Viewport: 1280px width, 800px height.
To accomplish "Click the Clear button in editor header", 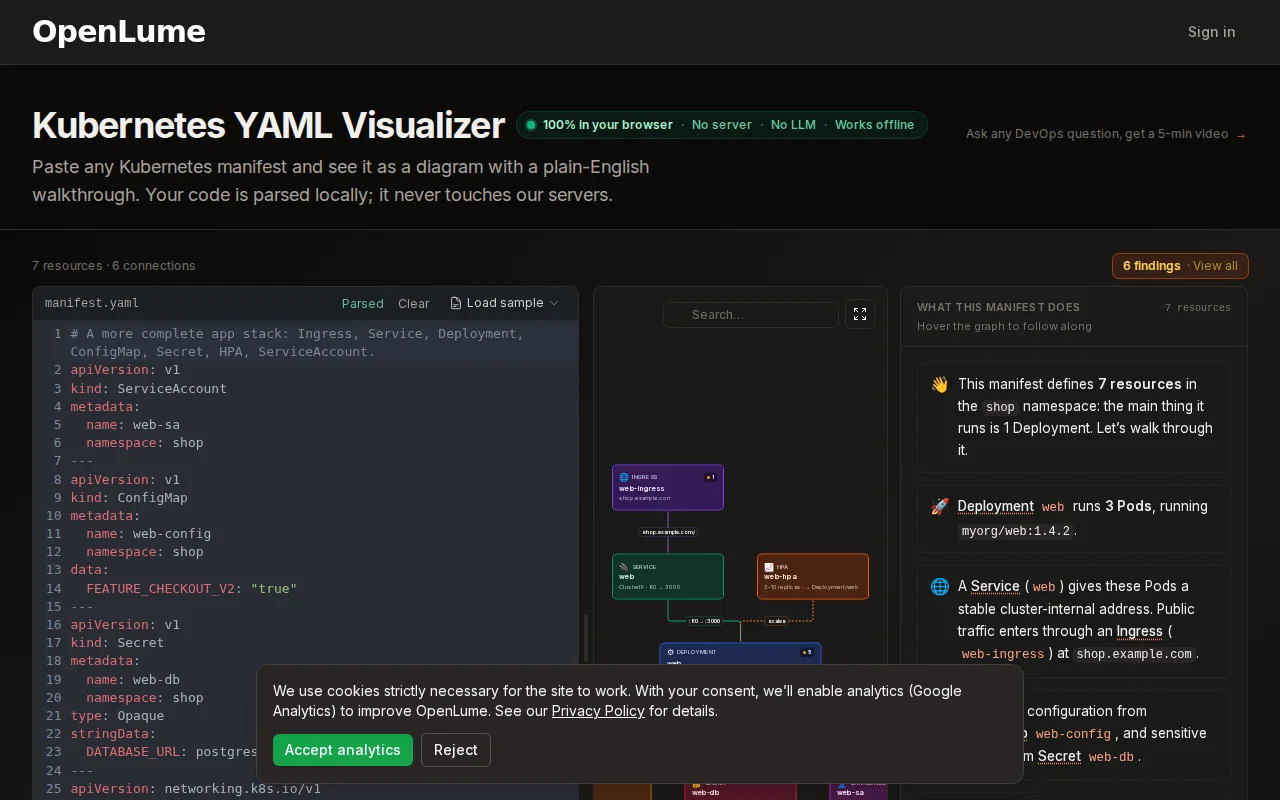I will pos(413,303).
